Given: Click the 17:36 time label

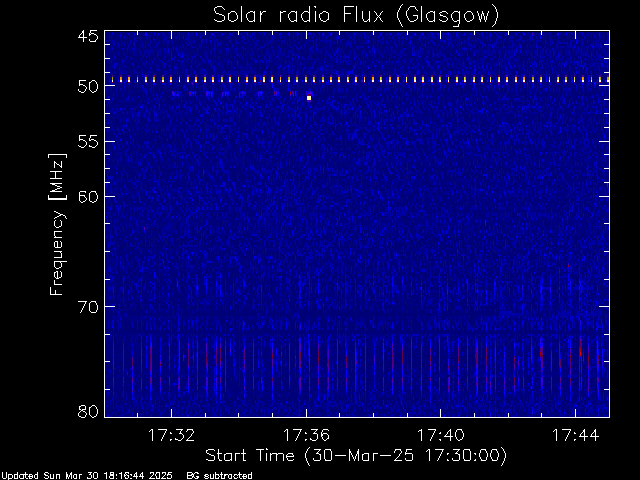Looking at the screenshot, I should [306, 435].
